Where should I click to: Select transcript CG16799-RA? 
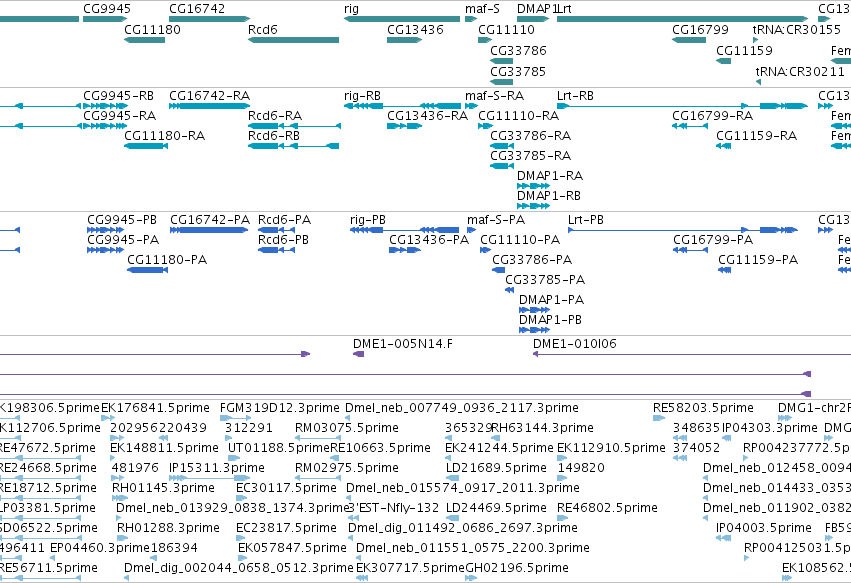pyautogui.click(x=713, y=116)
